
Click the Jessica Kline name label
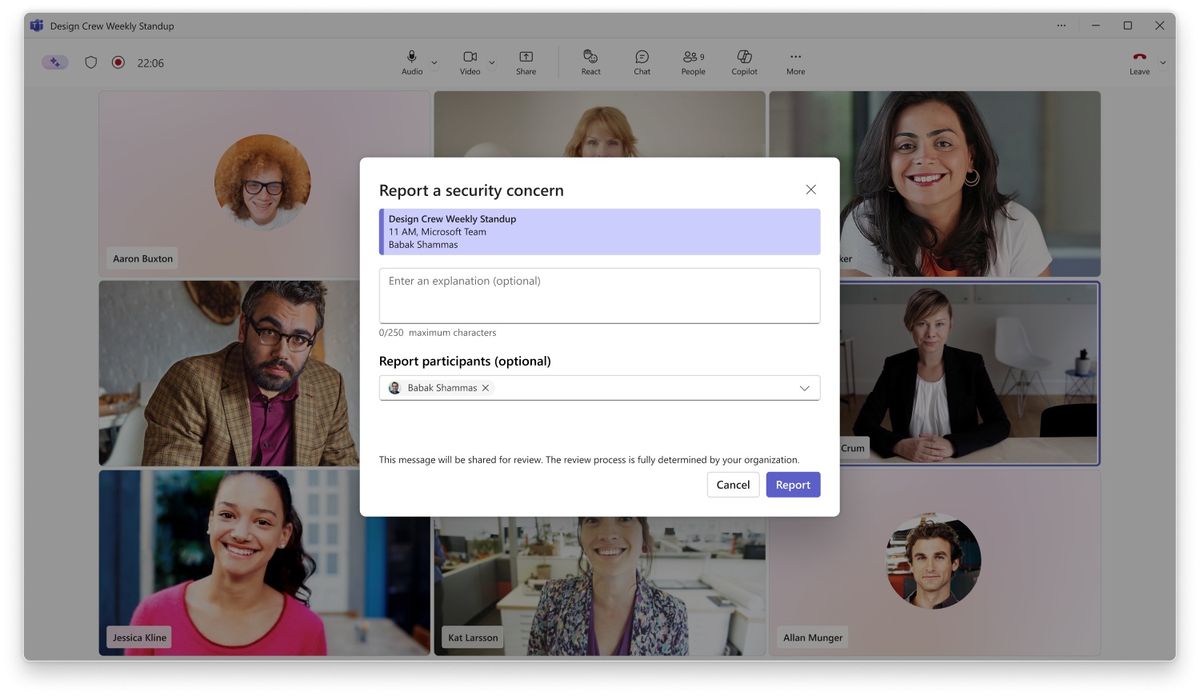click(140, 637)
